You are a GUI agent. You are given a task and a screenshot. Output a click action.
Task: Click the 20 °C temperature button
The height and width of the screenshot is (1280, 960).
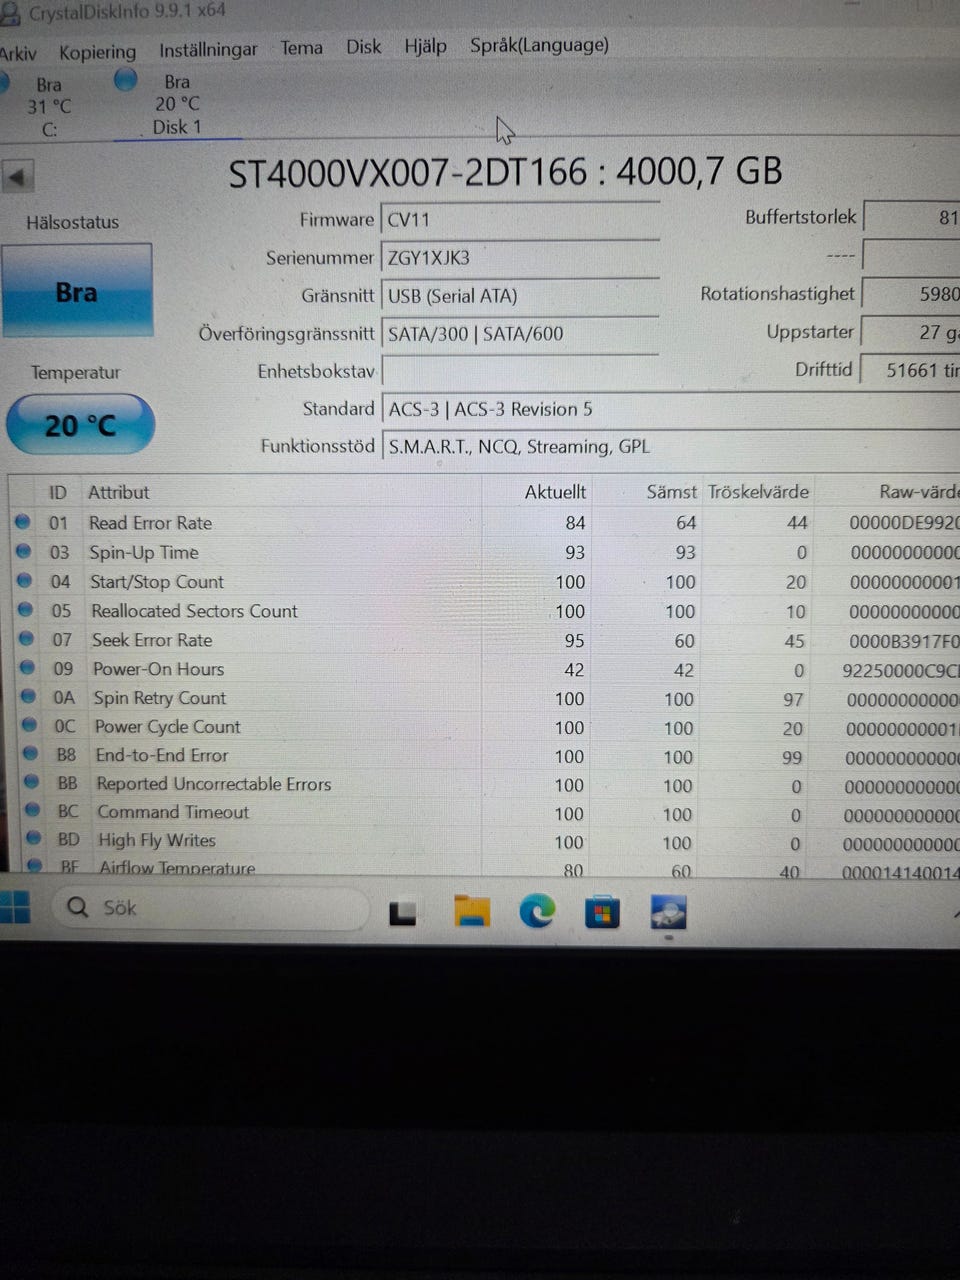tap(80, 426)
